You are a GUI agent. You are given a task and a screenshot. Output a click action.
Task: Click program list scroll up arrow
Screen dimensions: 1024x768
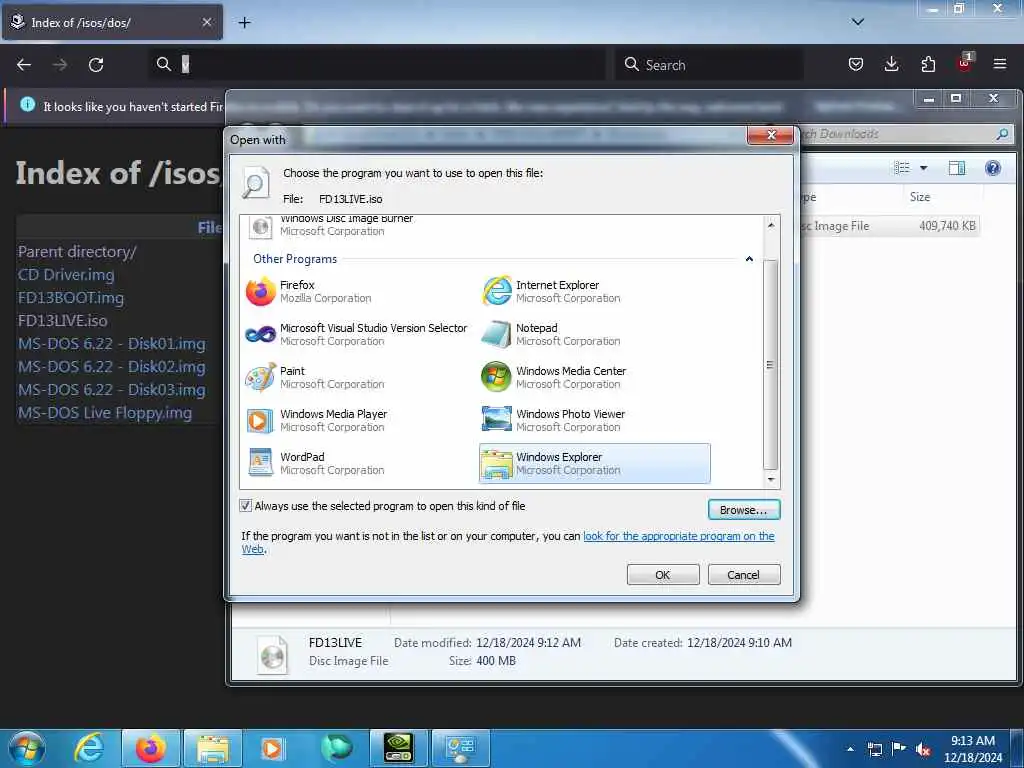click(x=771, y=225)
